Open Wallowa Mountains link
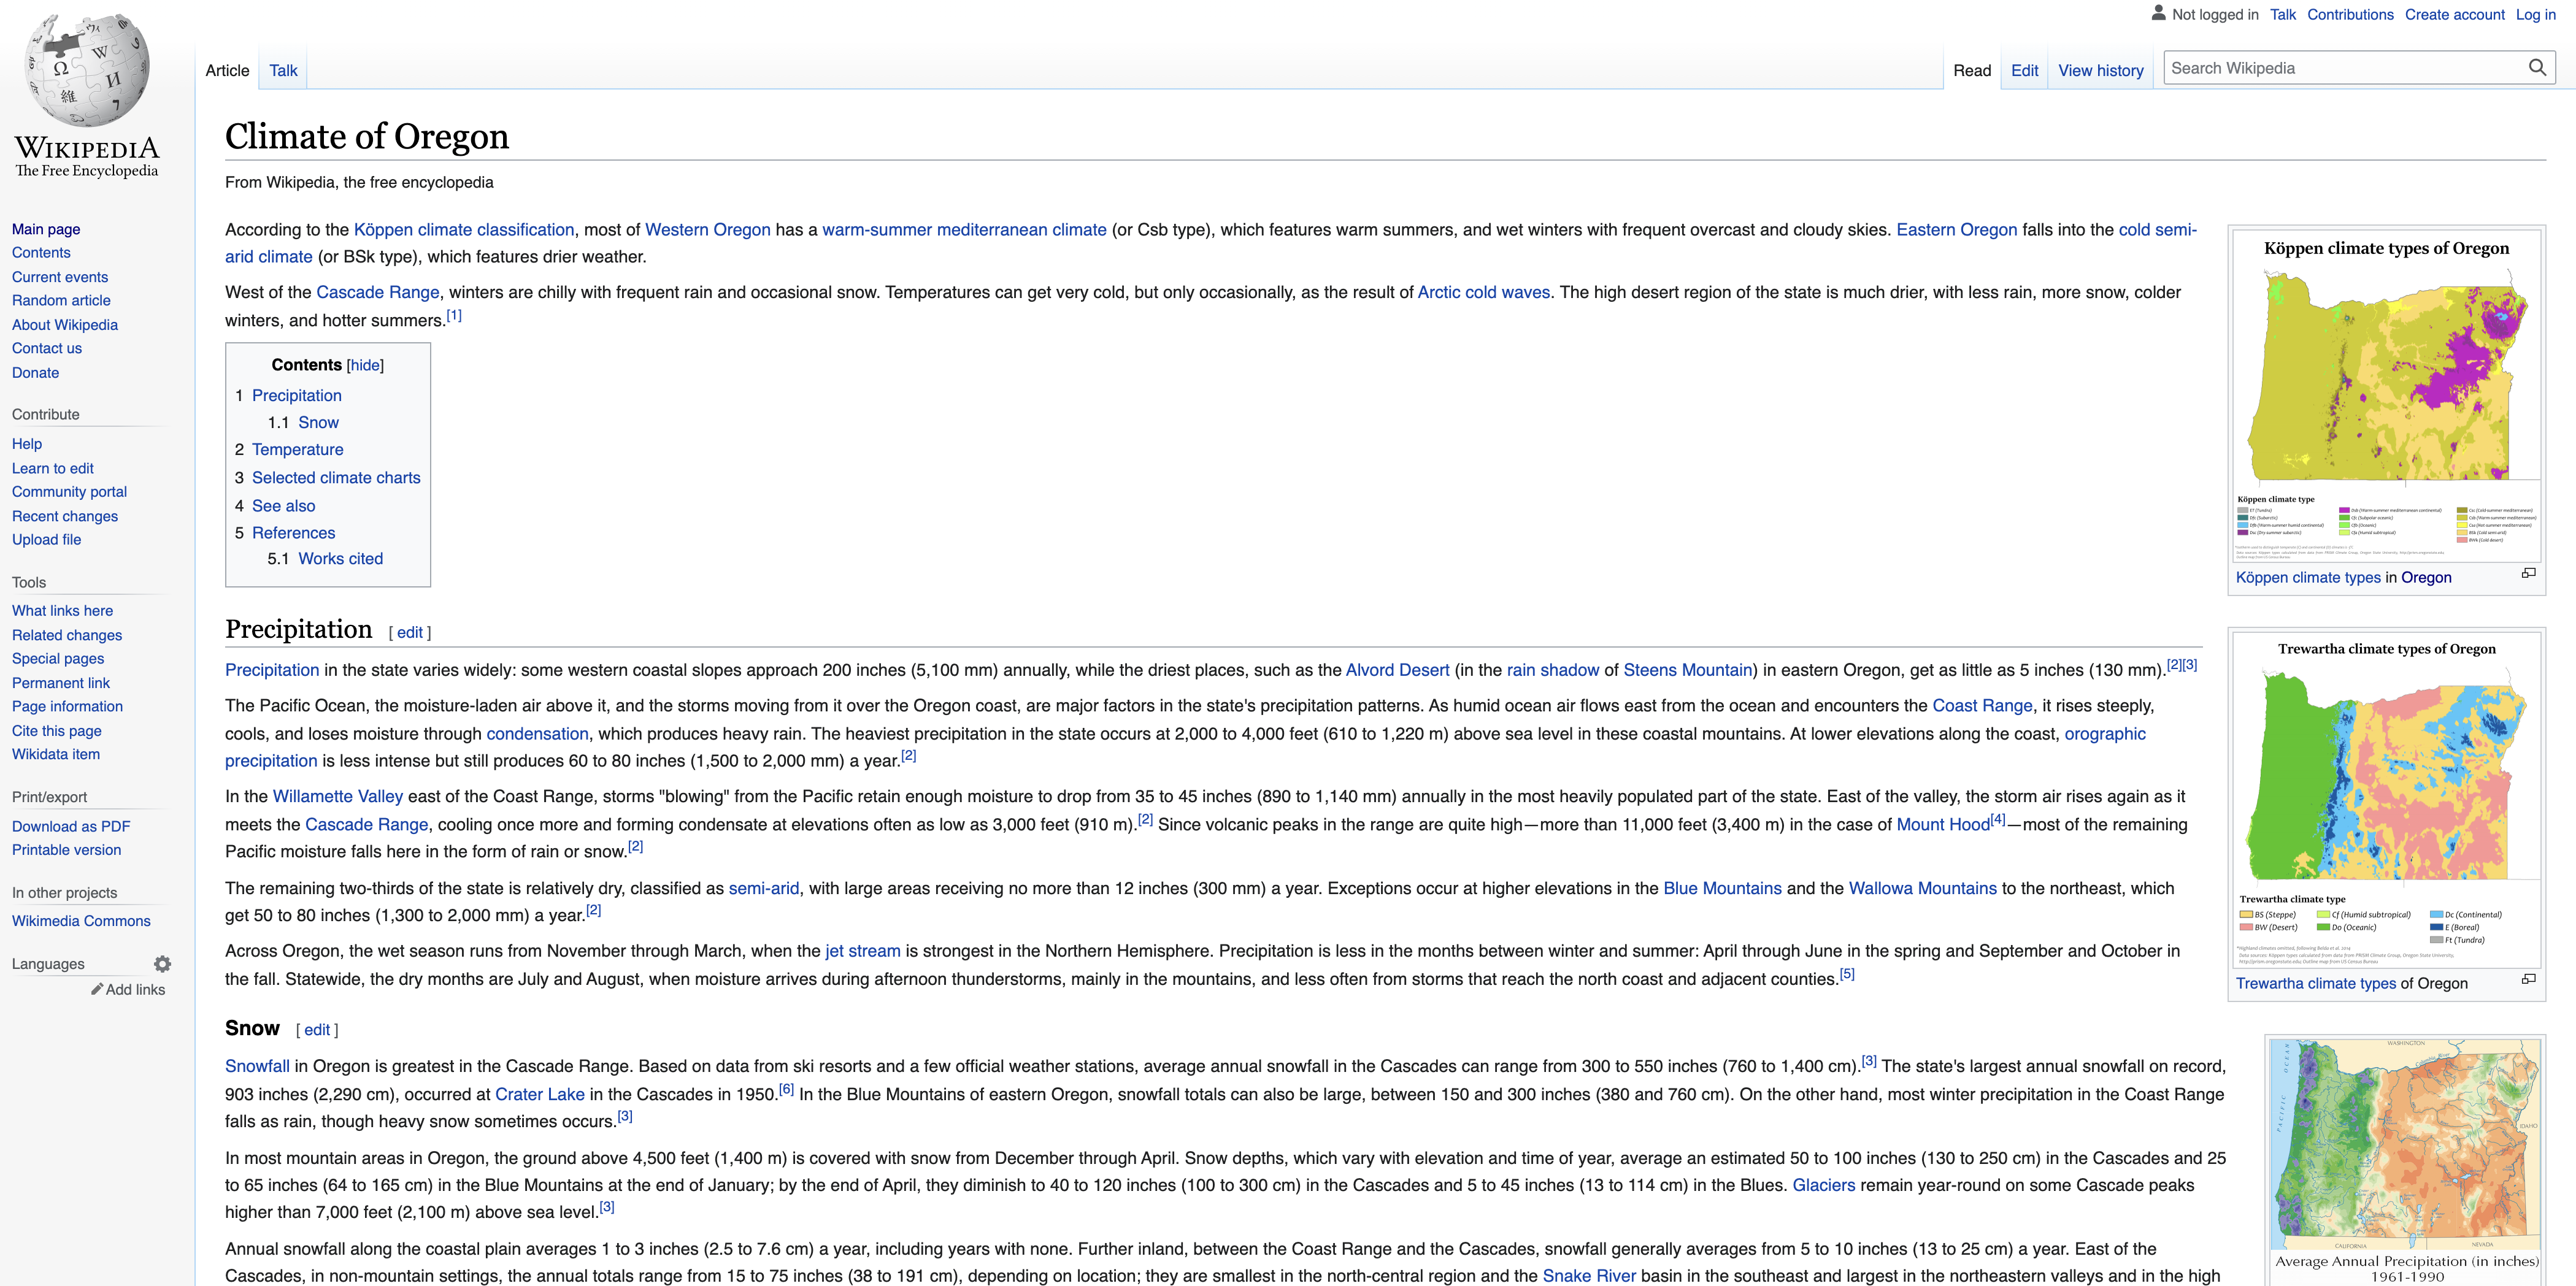The height and width of the screenshot is (1286, 2576). click(x=1922, y=888)
